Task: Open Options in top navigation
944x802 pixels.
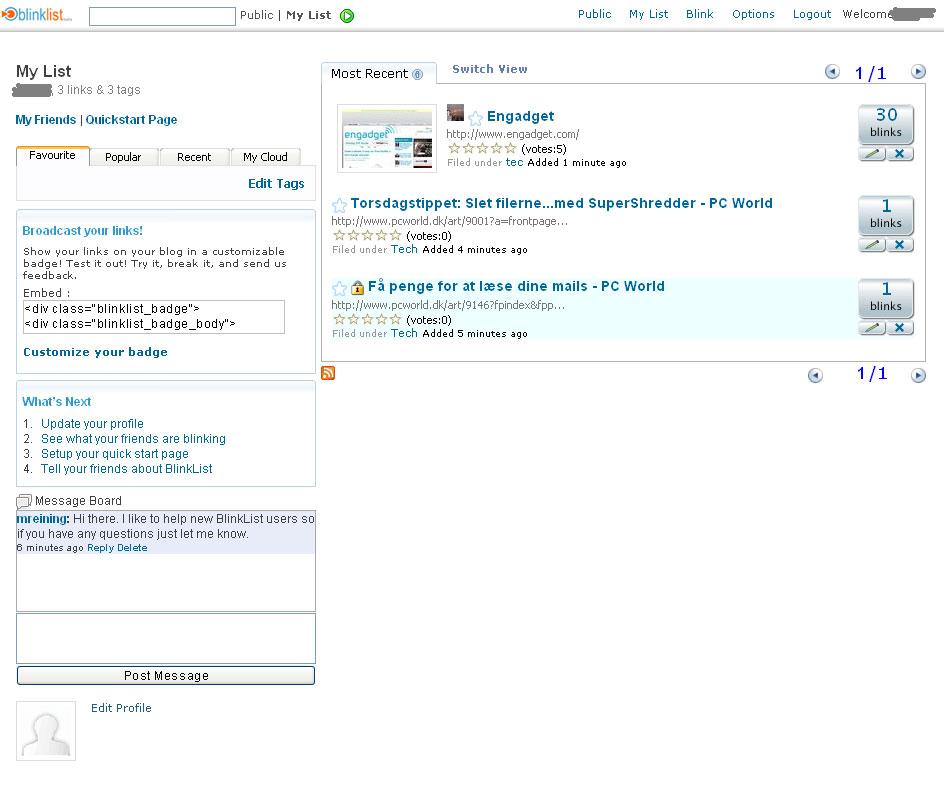Action: coord(753,14)
